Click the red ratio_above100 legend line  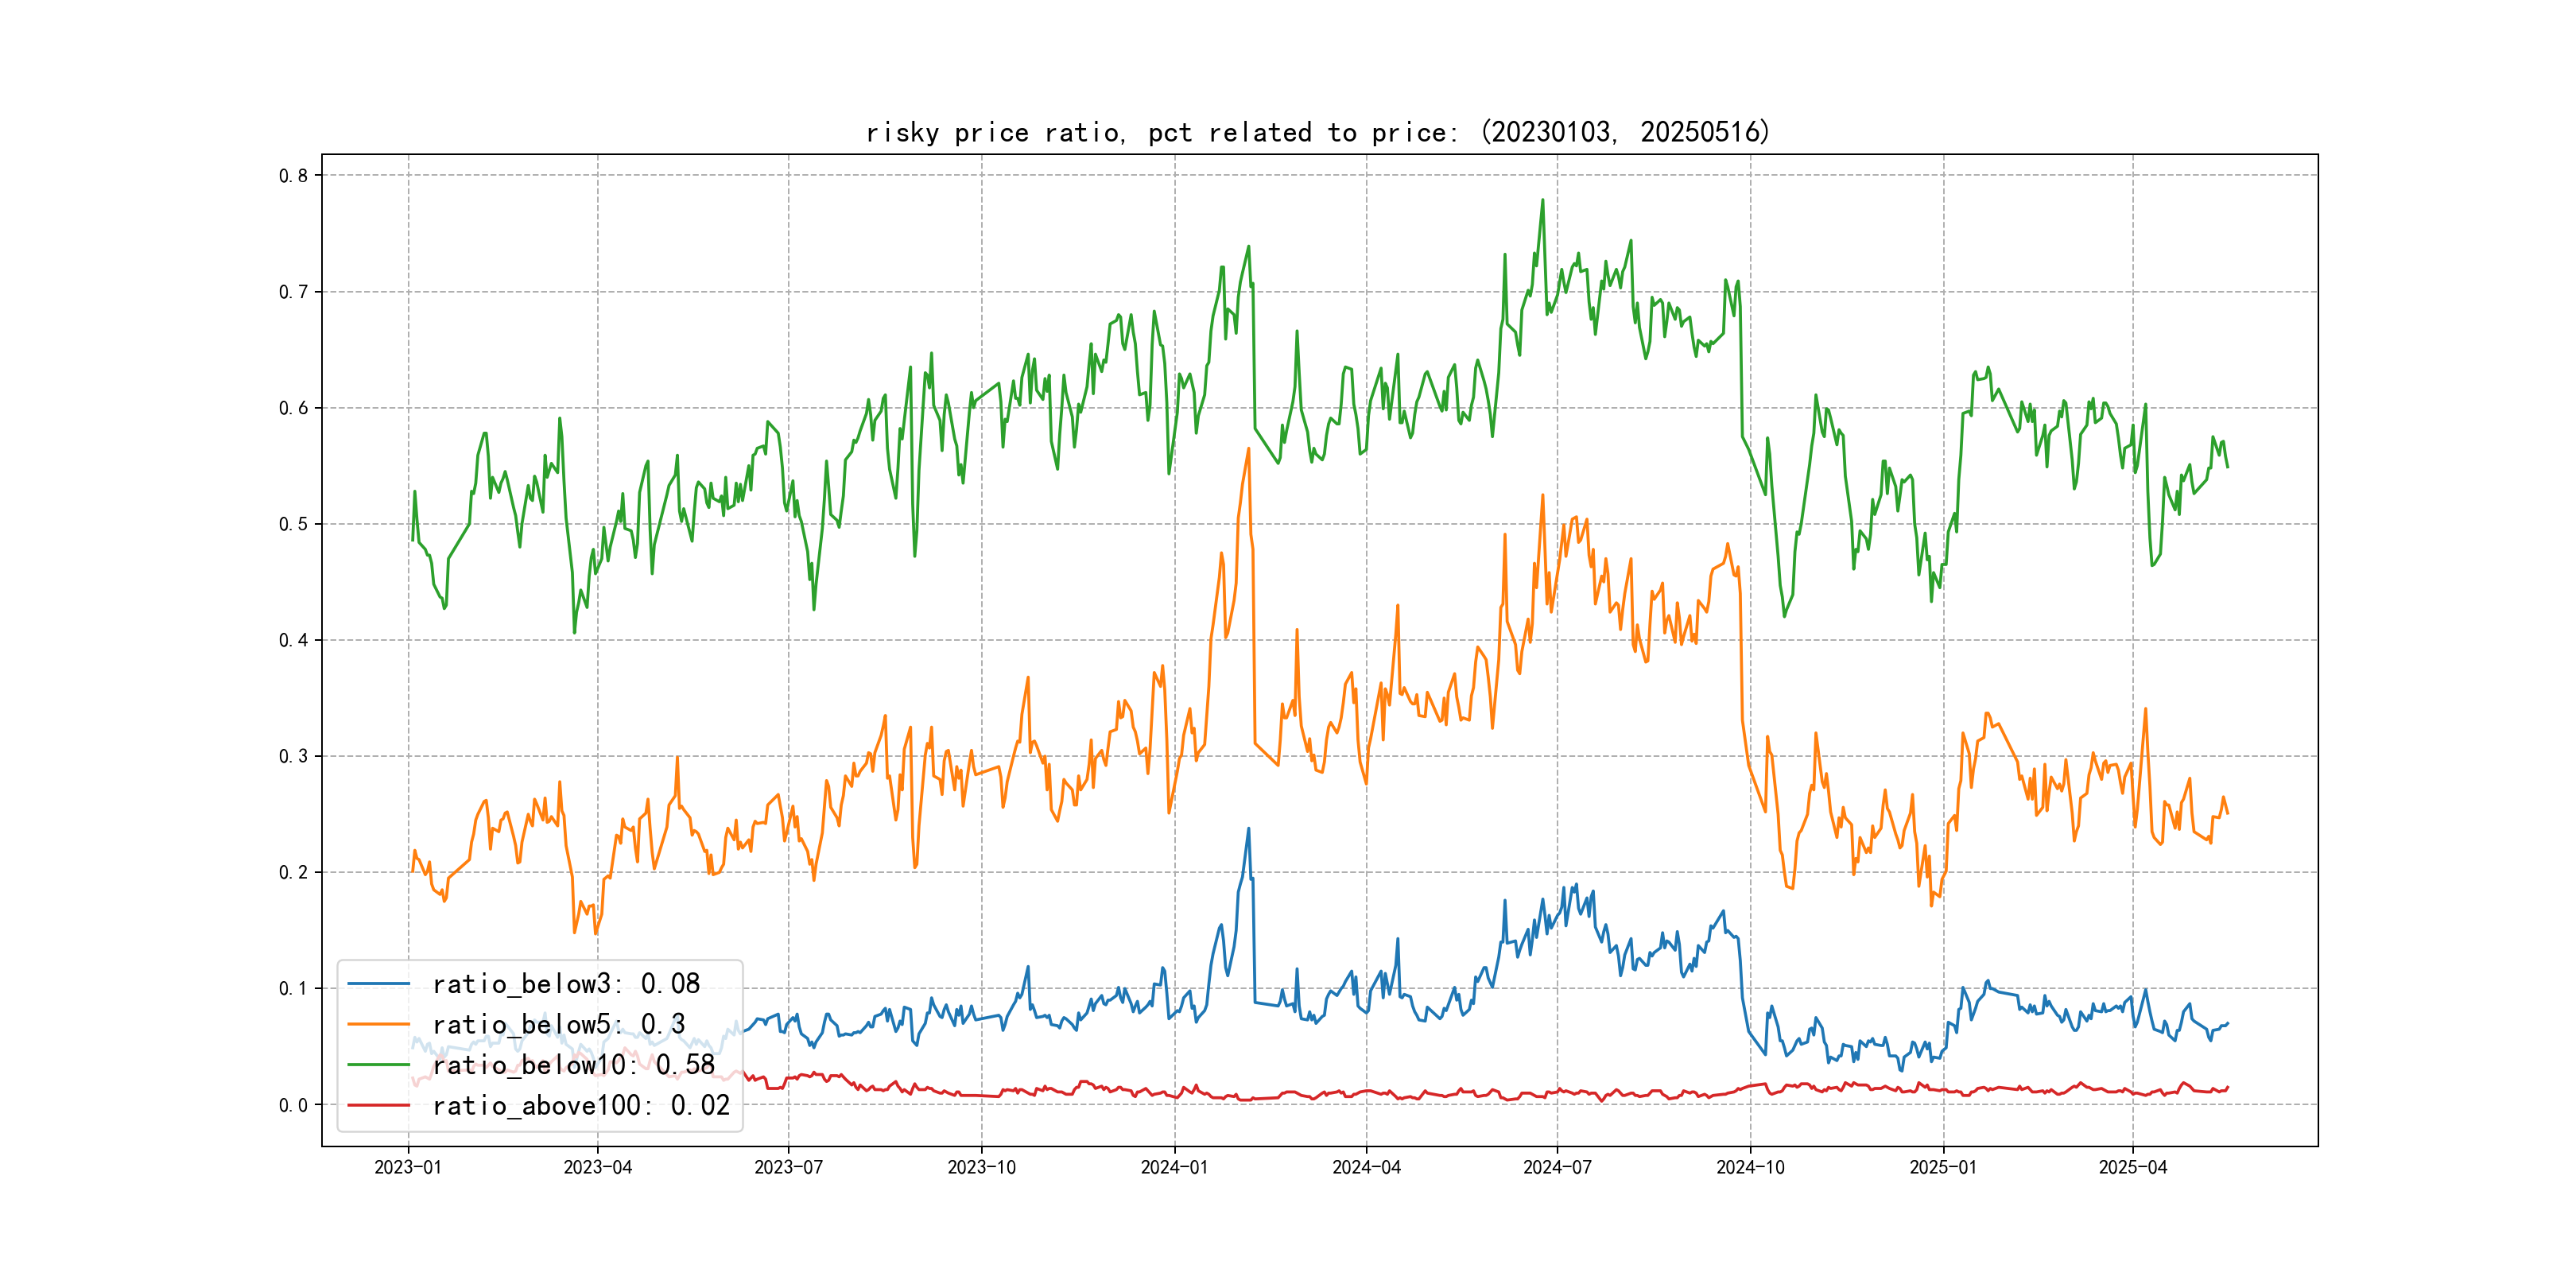click(378, 1105)
